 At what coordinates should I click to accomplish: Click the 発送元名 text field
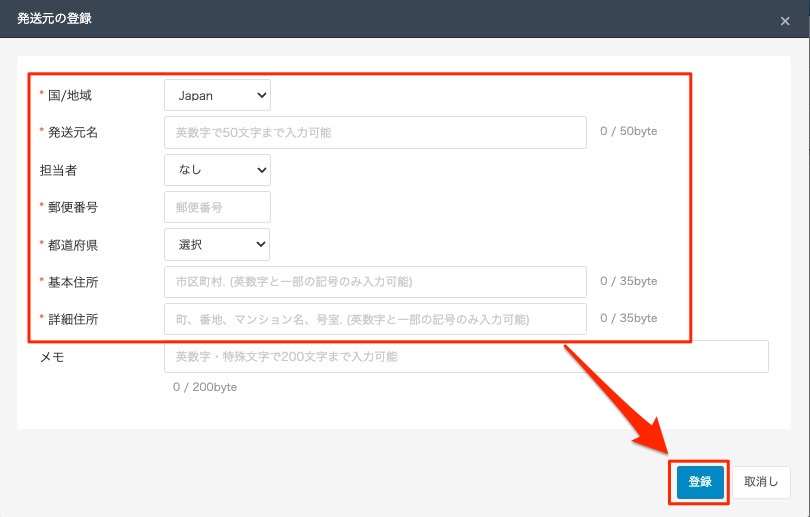375,132
